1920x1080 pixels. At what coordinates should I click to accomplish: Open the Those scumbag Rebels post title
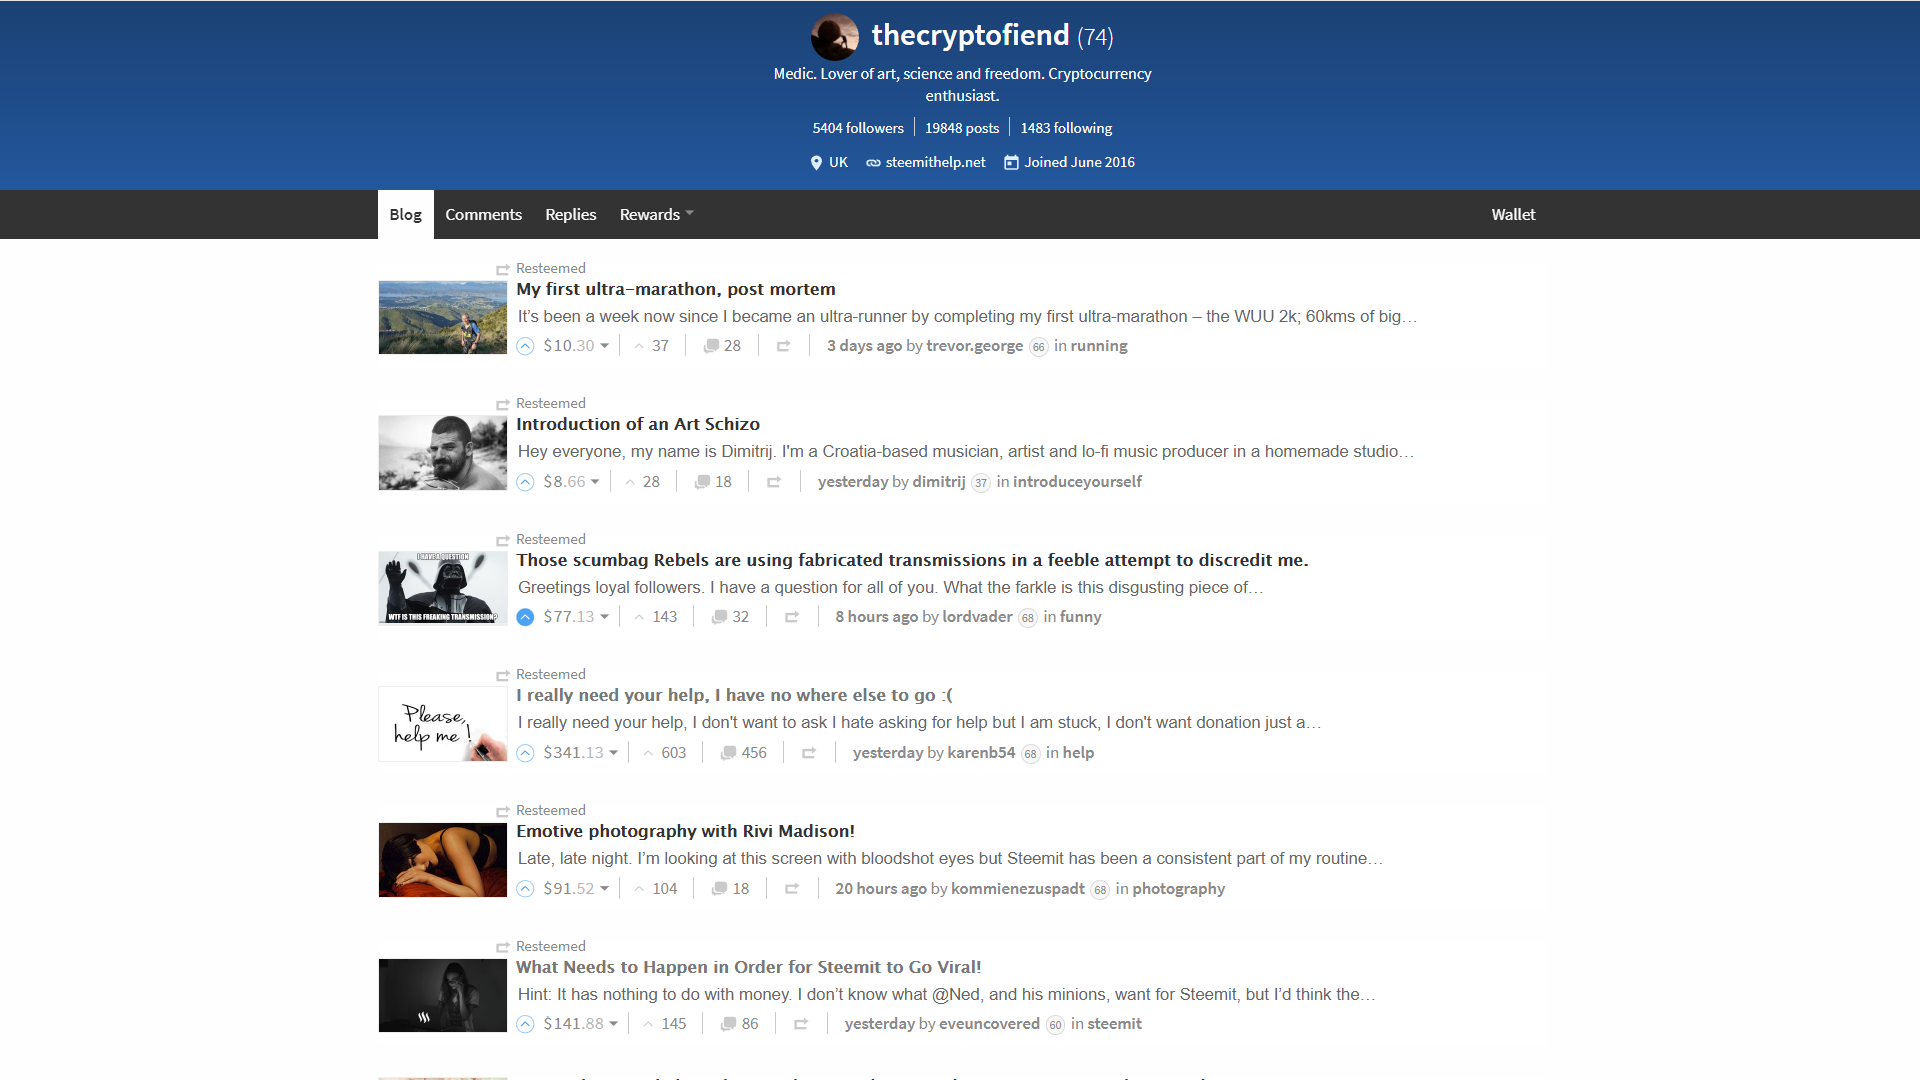(912, 560)
